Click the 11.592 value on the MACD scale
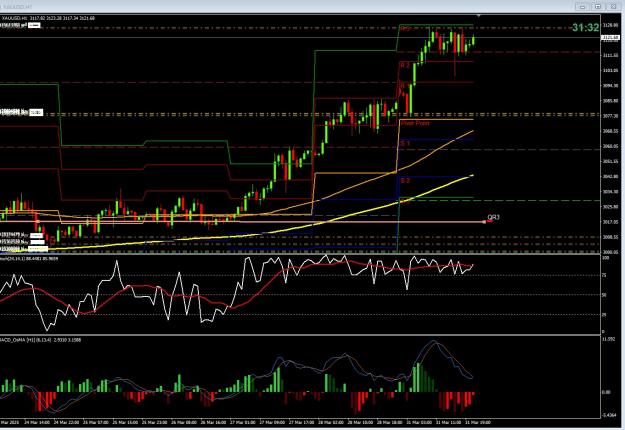 tap(608, 339)
